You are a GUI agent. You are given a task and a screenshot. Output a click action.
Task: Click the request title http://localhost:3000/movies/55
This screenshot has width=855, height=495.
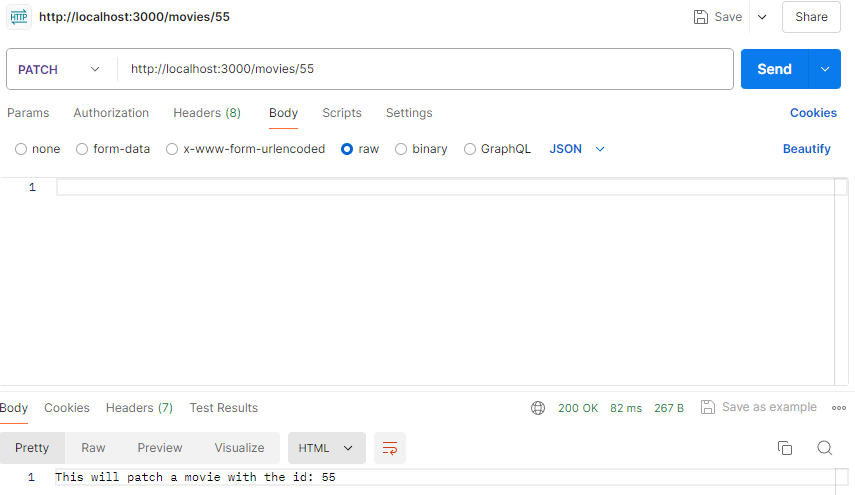pyautogui.click(x=134, y=17)
